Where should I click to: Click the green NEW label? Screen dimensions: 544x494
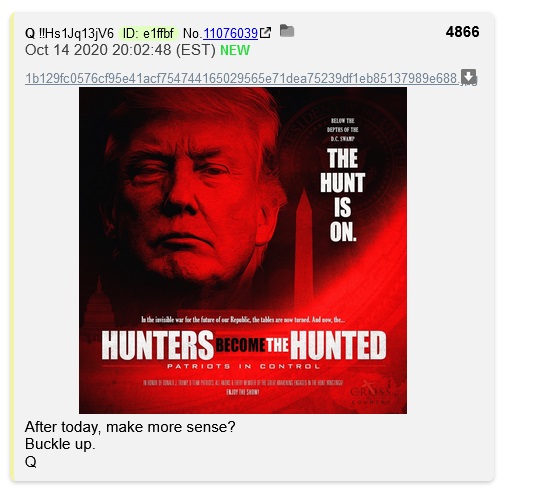click(x=235, y=50)
